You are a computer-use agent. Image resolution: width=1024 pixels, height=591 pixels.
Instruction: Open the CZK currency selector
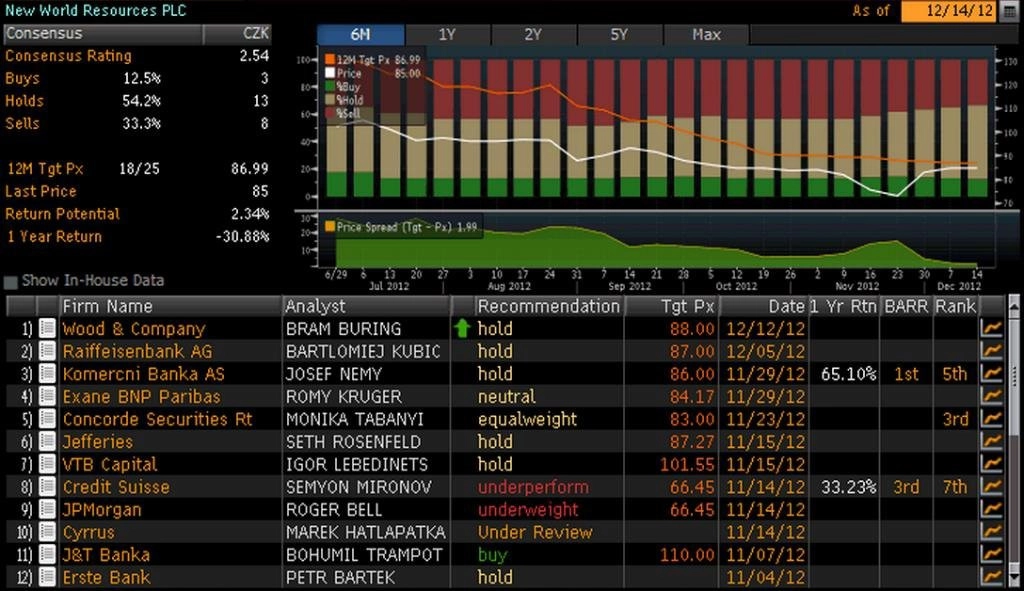(237, 33)
